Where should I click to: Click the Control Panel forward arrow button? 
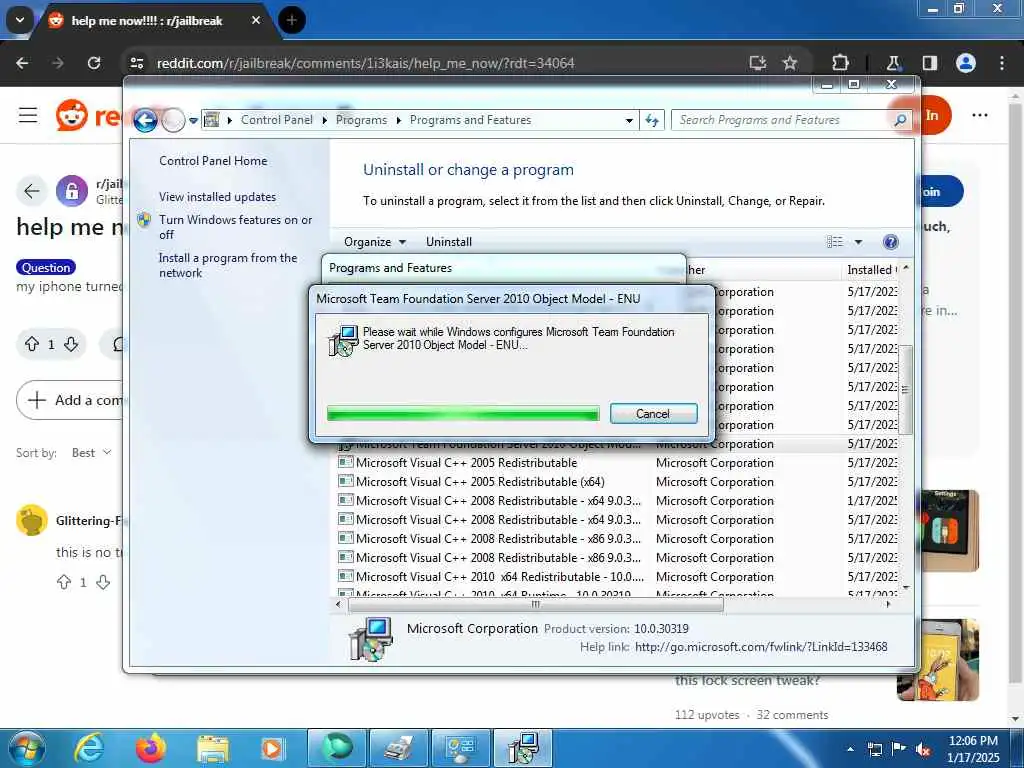click(x=173, y=120)
